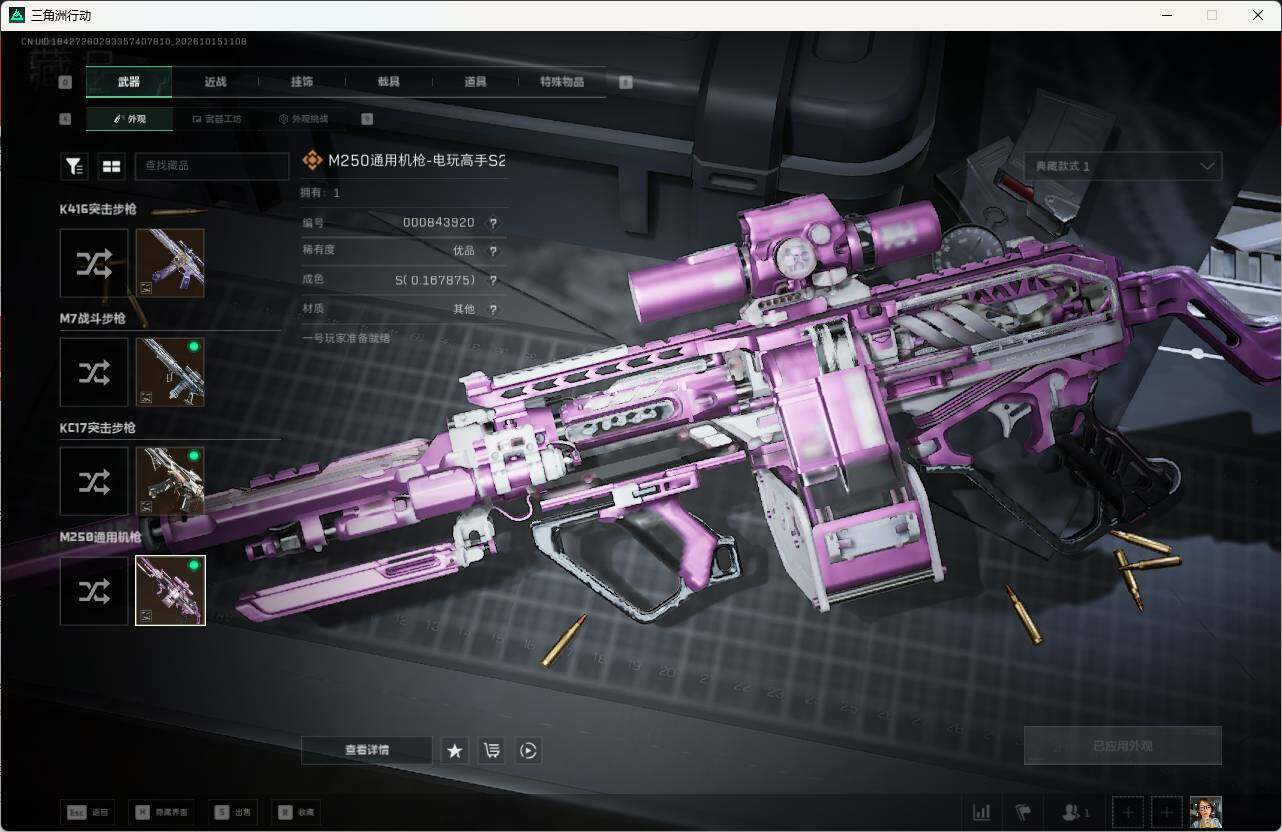Shuffle random skin for M250通用机枪
The image size is (1282, 832).
94,591
